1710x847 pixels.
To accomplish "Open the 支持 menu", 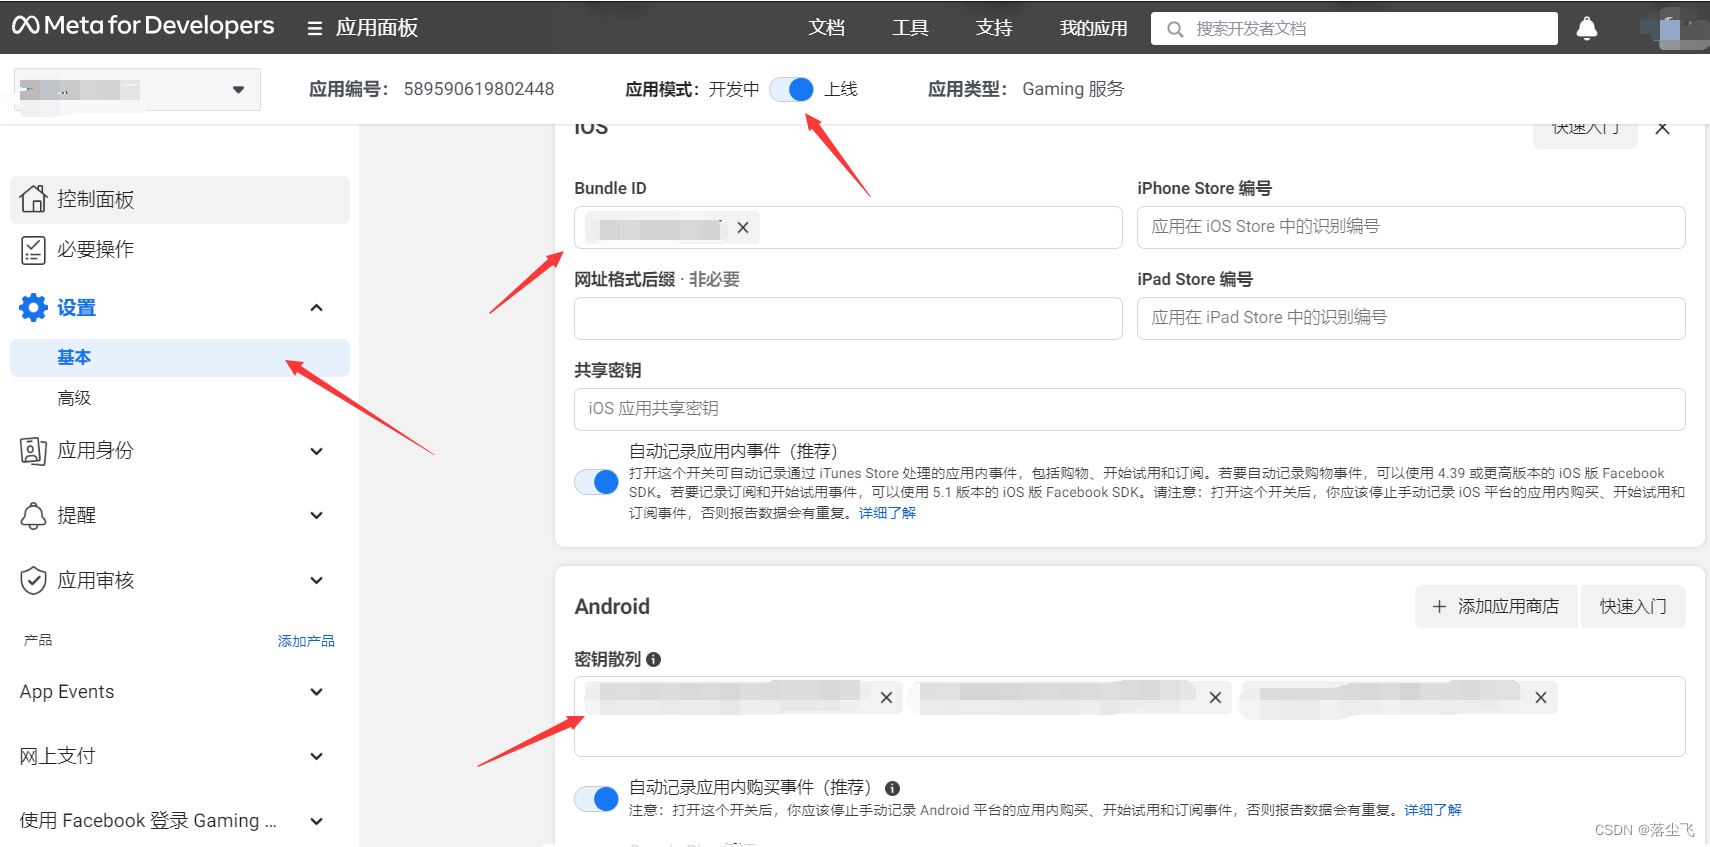I will [x=994, y=28].
